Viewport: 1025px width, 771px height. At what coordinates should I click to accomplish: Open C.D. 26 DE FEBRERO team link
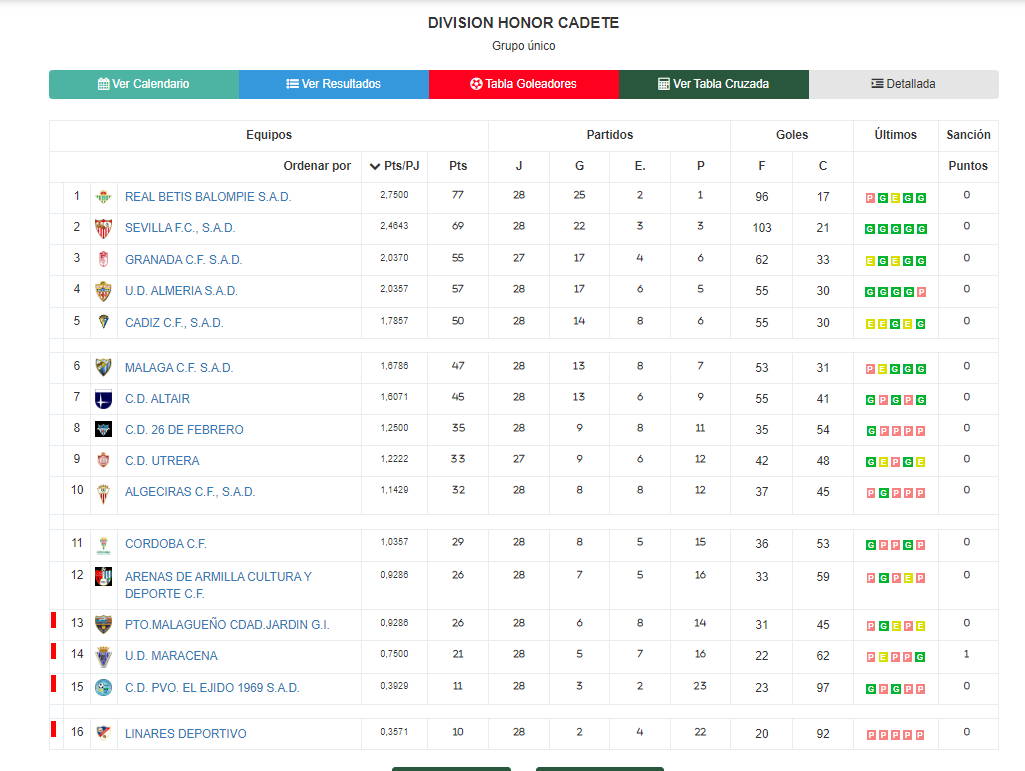tap(184, 430)
